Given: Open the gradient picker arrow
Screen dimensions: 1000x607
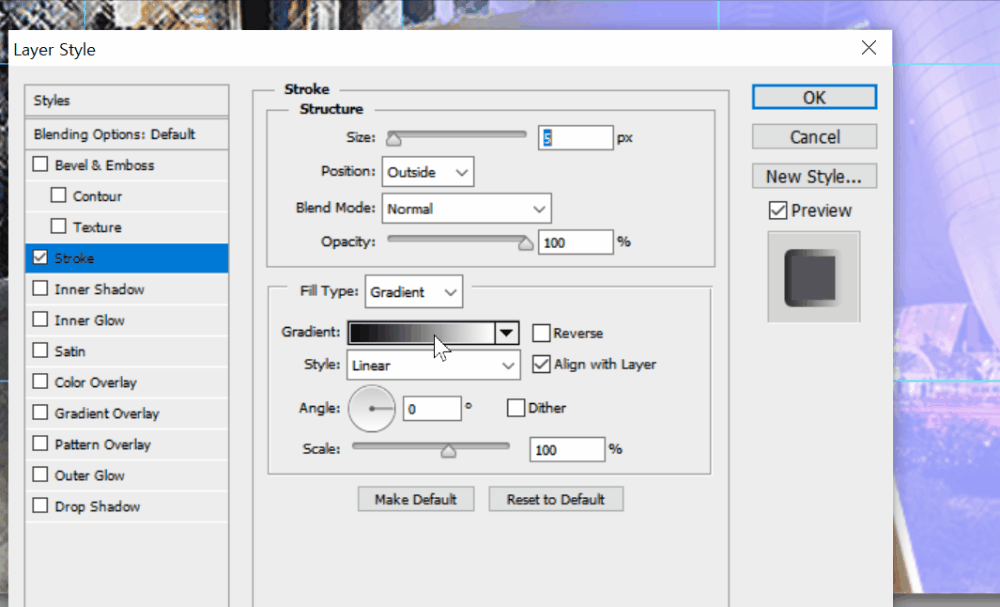Looking at the screenshot, I should pos(506,333).
